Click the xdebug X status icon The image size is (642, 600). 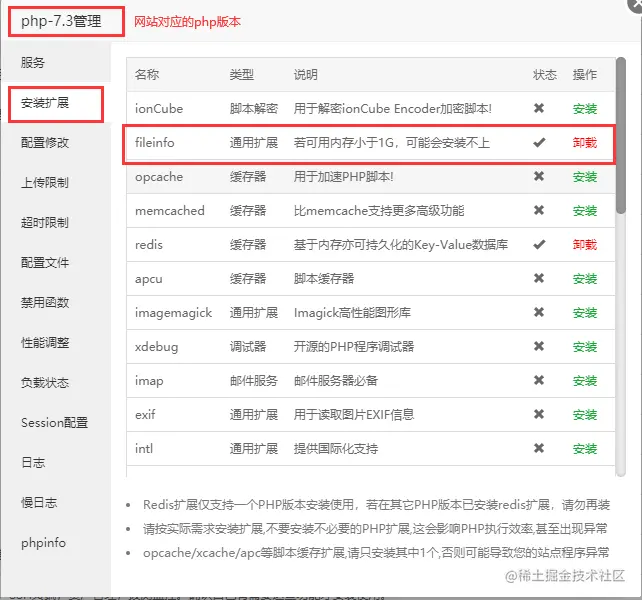[539, 346]
